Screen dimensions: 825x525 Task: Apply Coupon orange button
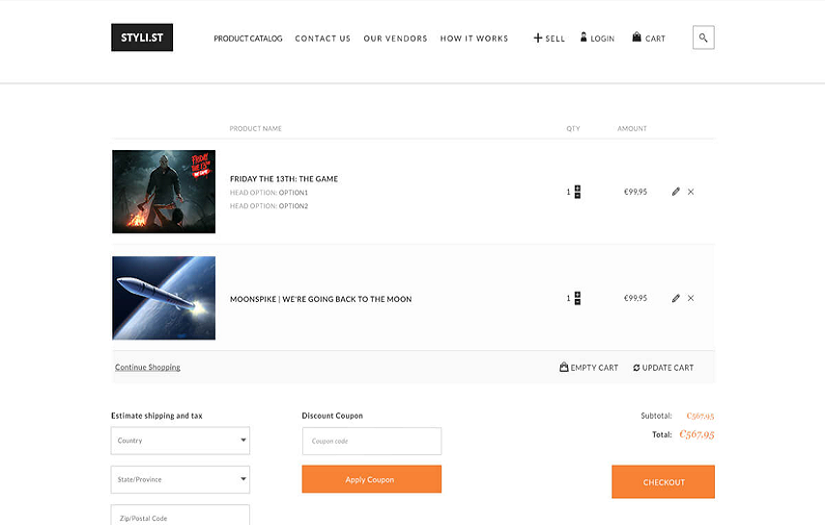point(371,479)
